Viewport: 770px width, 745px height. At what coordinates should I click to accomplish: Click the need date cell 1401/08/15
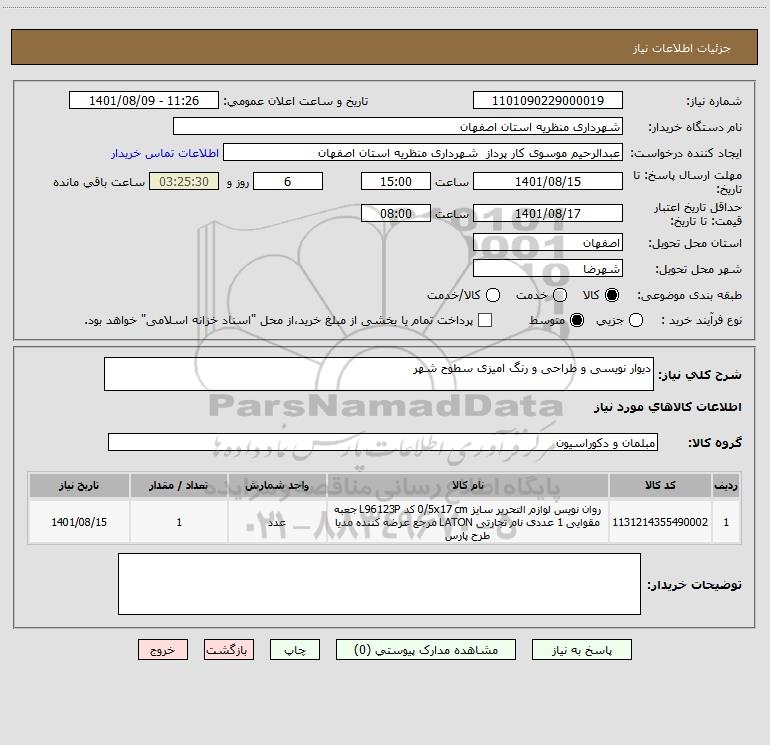(79, 522)
